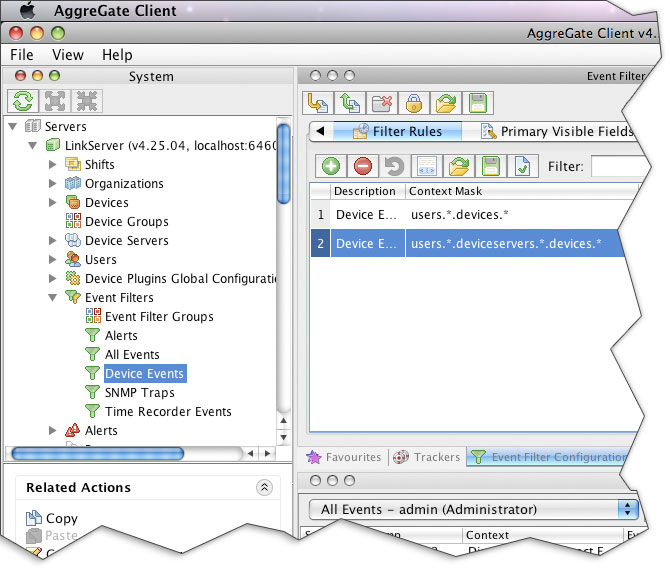The height and width of the screenshot is (579, 670).
Task: Click the red Alerts triangle icon
Action: (x=73, y=430)
